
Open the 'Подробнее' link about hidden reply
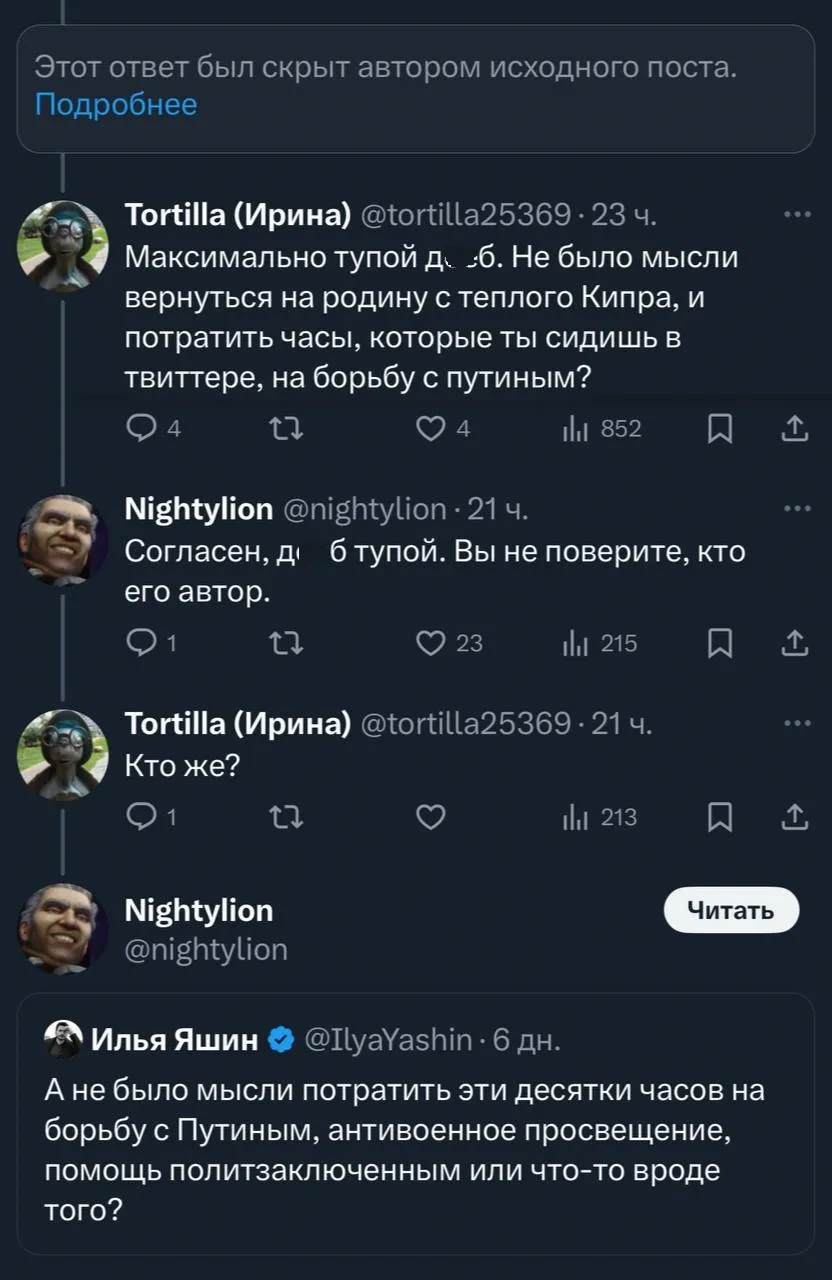coord(116,104)
